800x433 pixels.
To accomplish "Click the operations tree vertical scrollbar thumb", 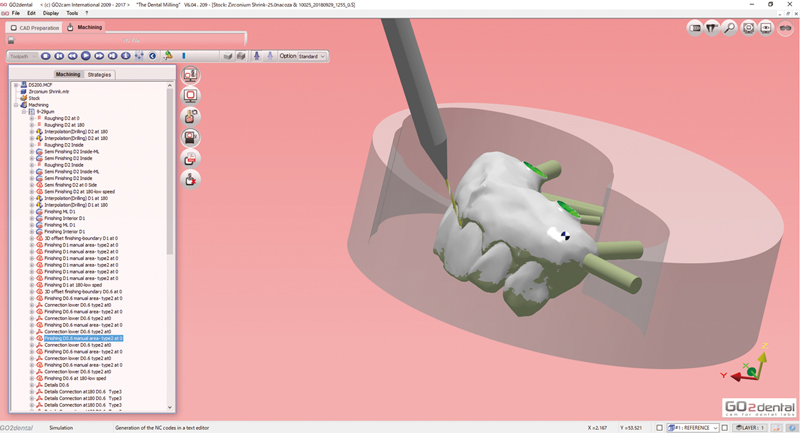I will click(170, 171).
